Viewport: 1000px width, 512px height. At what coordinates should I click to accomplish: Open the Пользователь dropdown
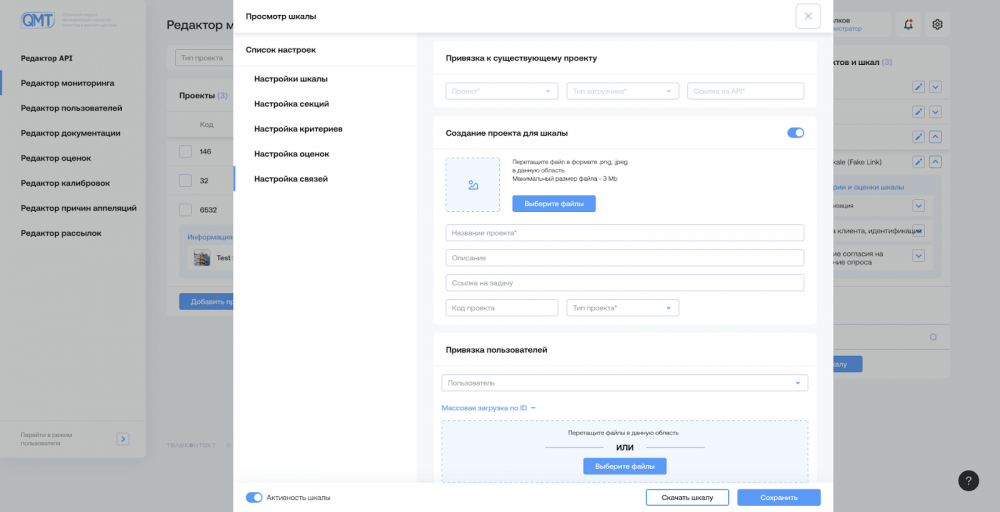pyautogui.click(x=624, y=383)
